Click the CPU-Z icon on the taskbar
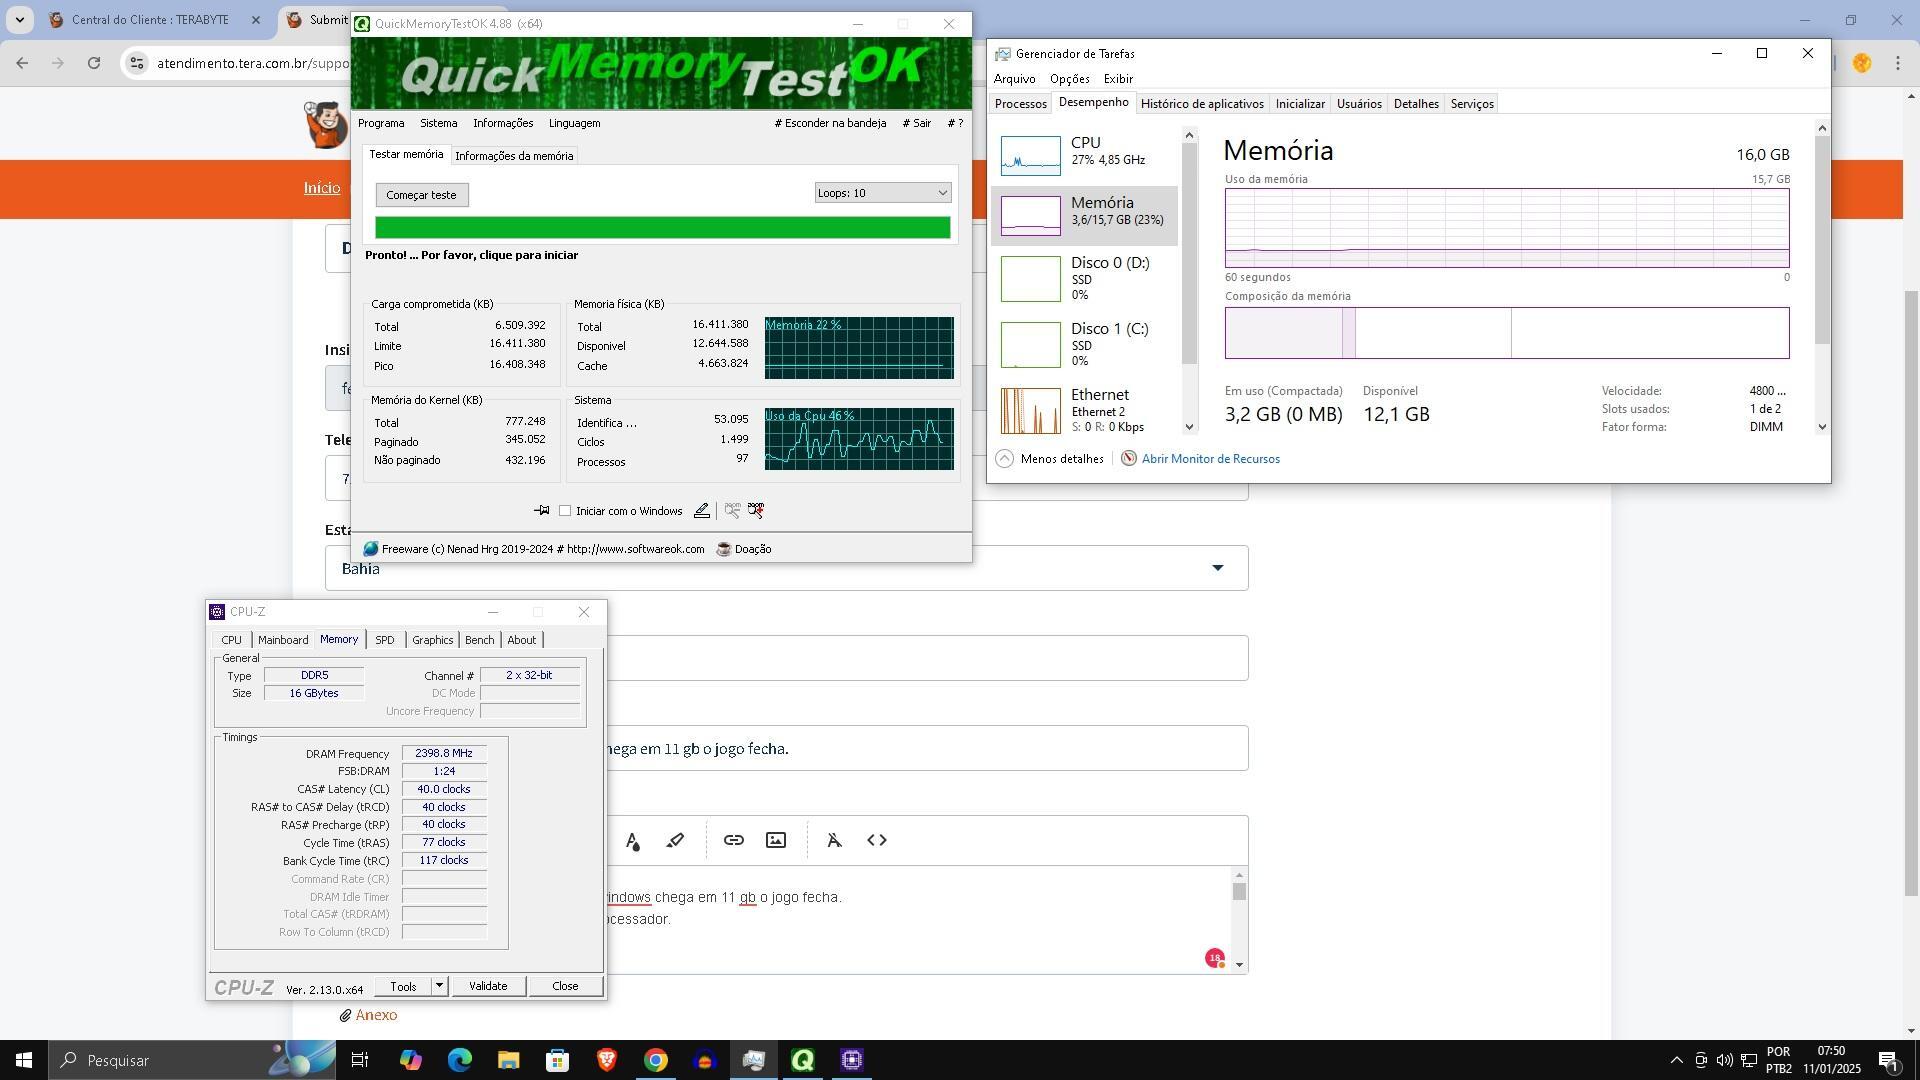Image resolution: width=1920 pixels, height=1080 pixels. click(852, 1060)
